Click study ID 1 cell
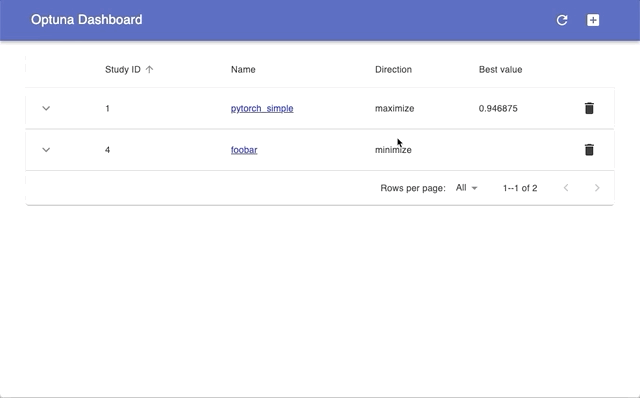 (x=107, y=109)
